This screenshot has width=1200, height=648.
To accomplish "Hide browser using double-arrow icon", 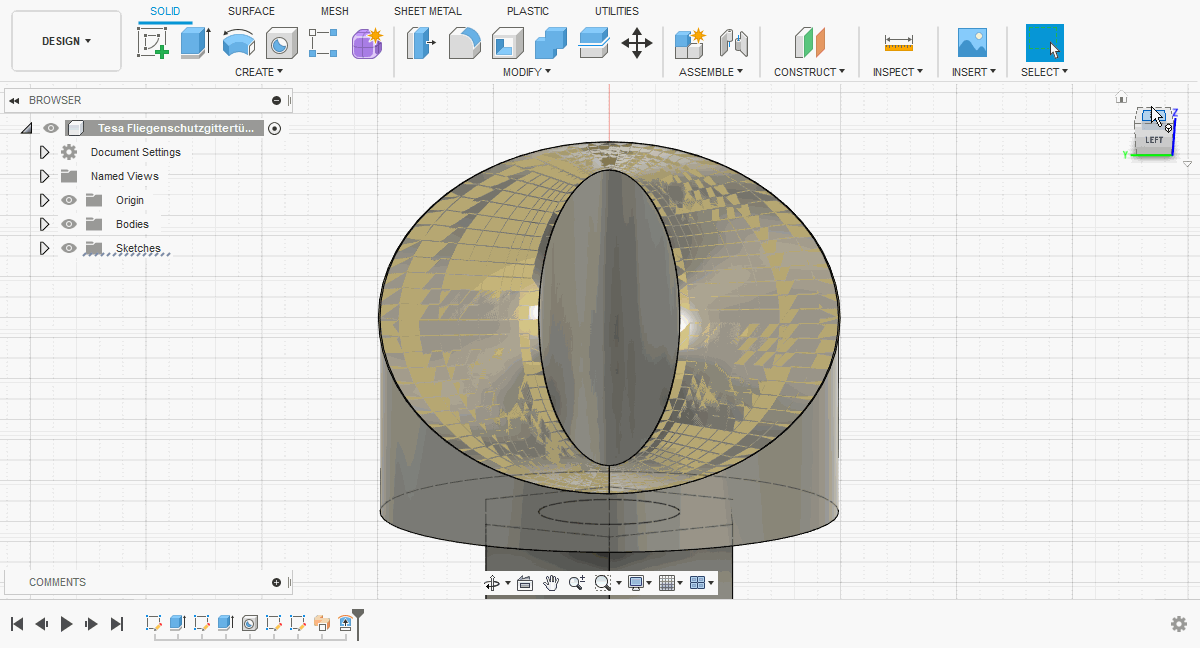I will [14, 100].
